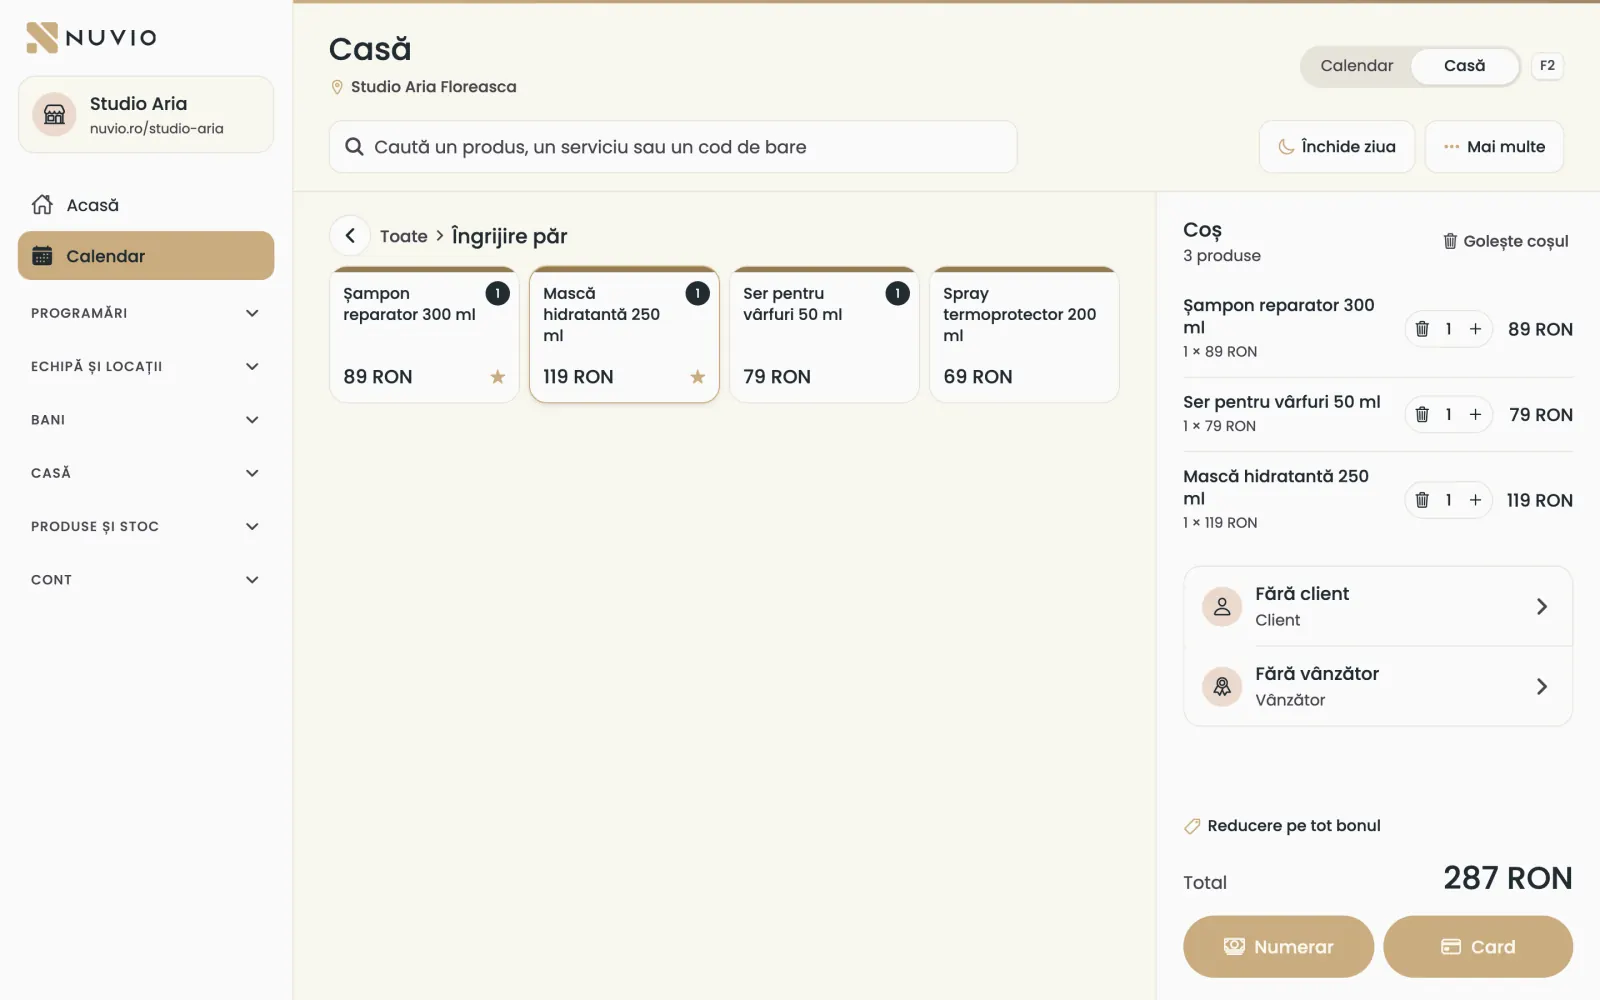Toggle favorite star on Șampon reparator card
The width and height of the screenshot is (1600, 1000).
tap(497, 377)
